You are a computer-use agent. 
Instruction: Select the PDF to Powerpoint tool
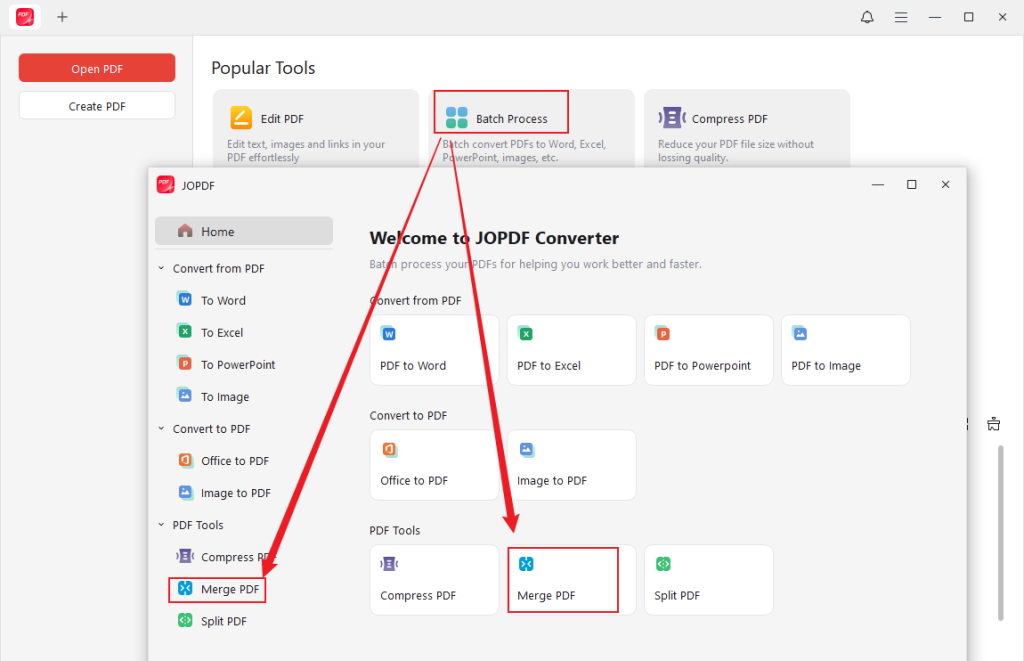pyautogui.click(x=708, y=350)
